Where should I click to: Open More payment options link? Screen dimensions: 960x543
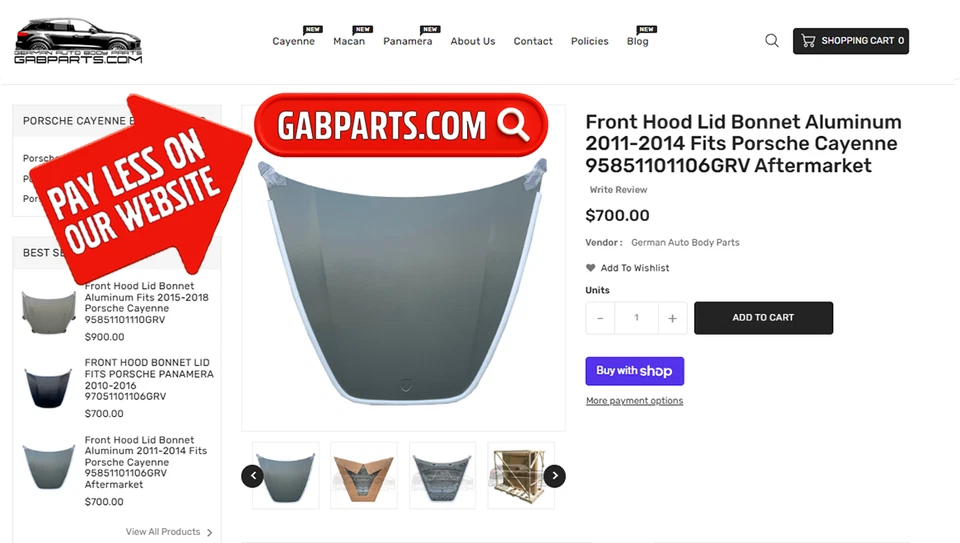(x=634, y=400)
